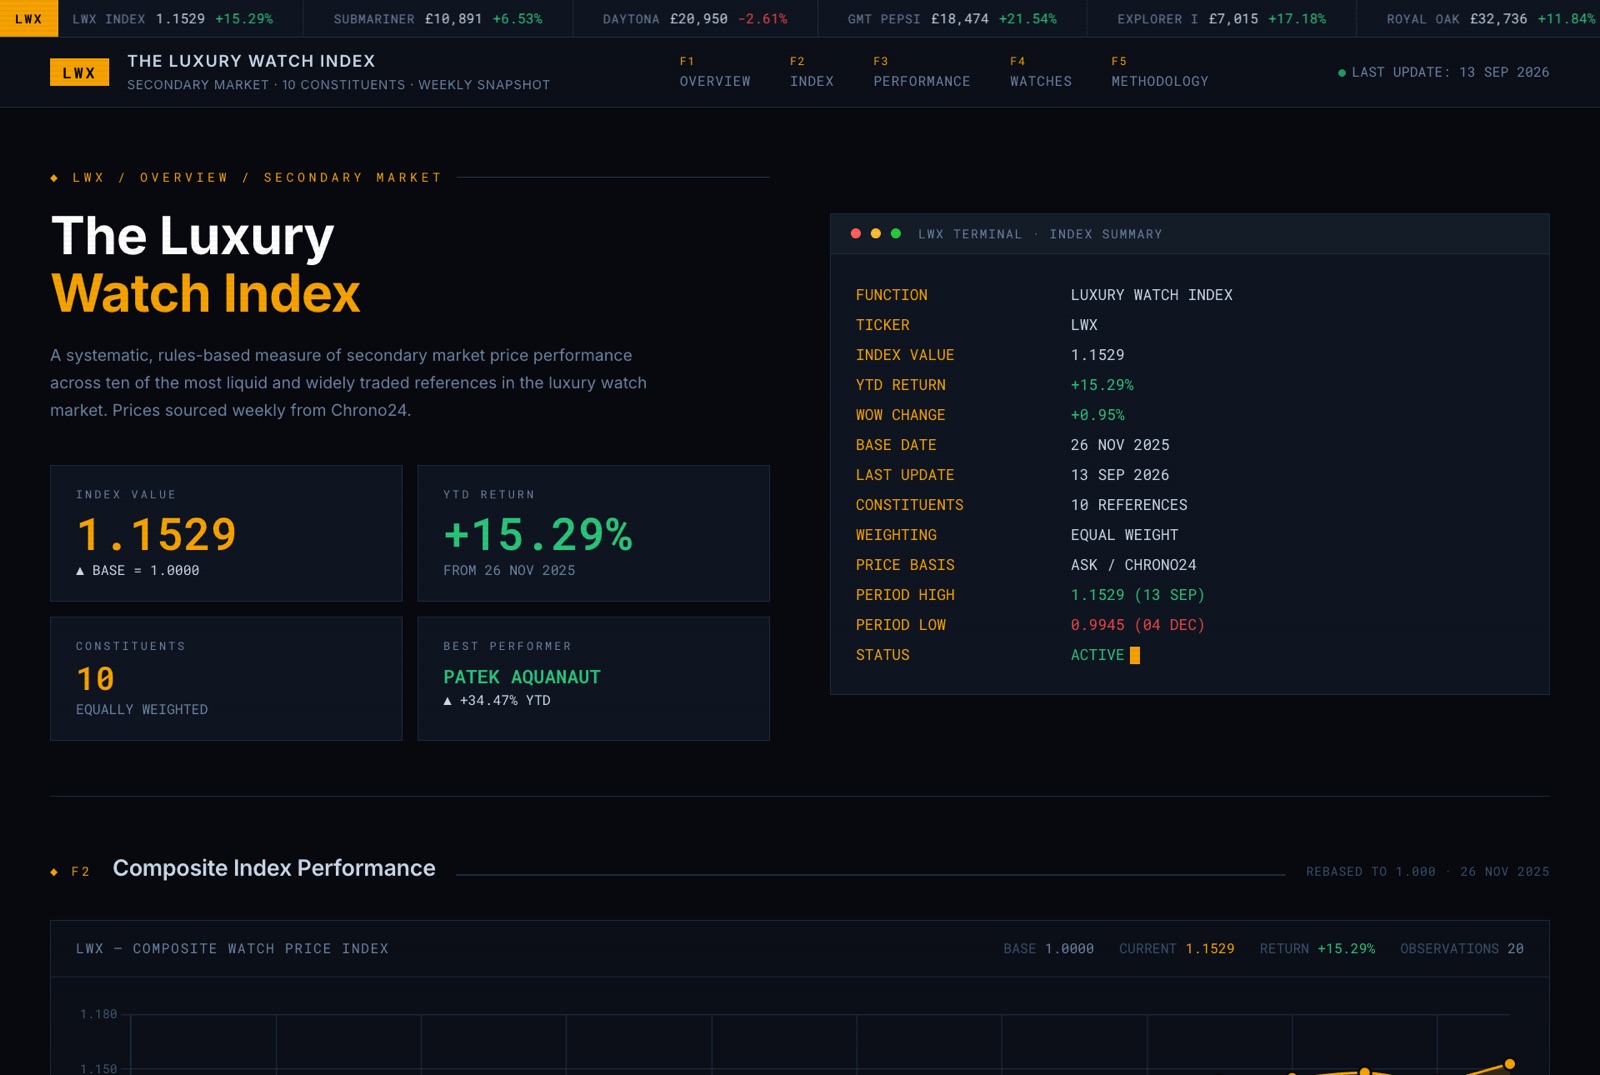Select the Explorer I ticker item
Image resolution: width=1600 pixels, height=1075 pixels.
click(x=1222, y=19)
